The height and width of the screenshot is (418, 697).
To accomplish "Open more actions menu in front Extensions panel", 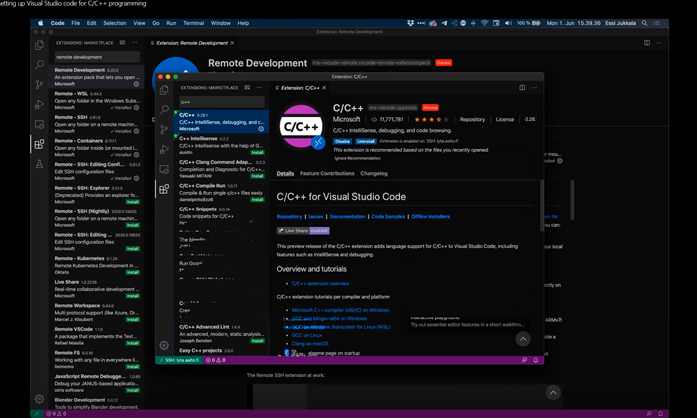I will pyautogui.click(x=259, y=88).
